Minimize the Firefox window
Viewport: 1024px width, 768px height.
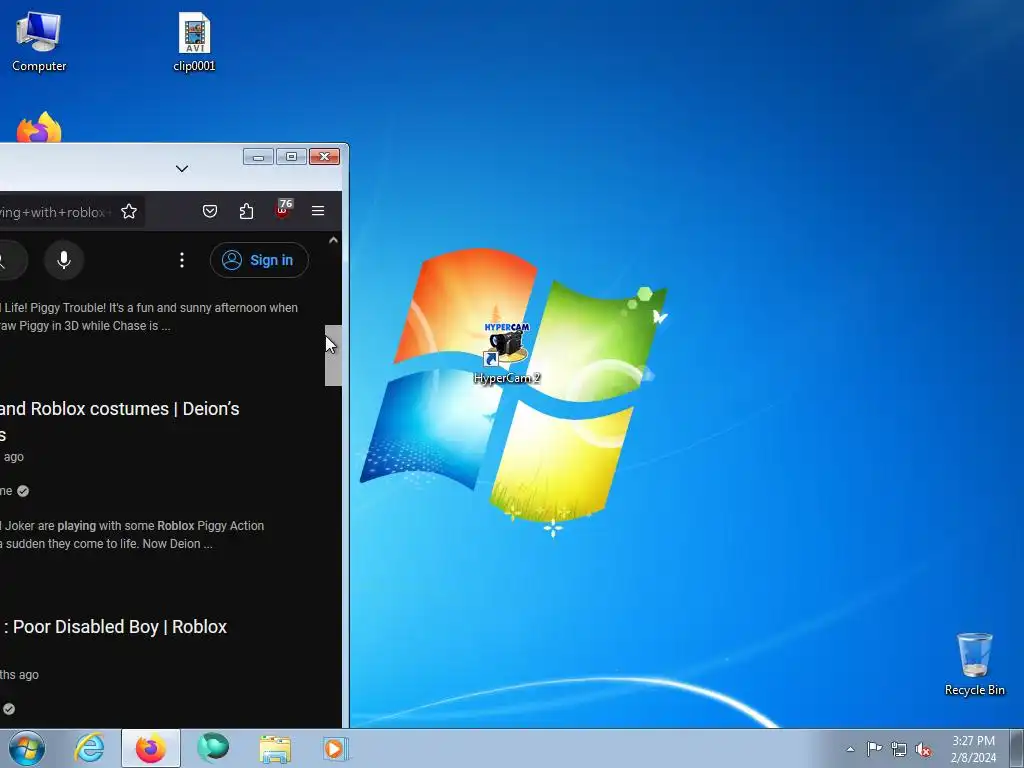click(259, 157)
